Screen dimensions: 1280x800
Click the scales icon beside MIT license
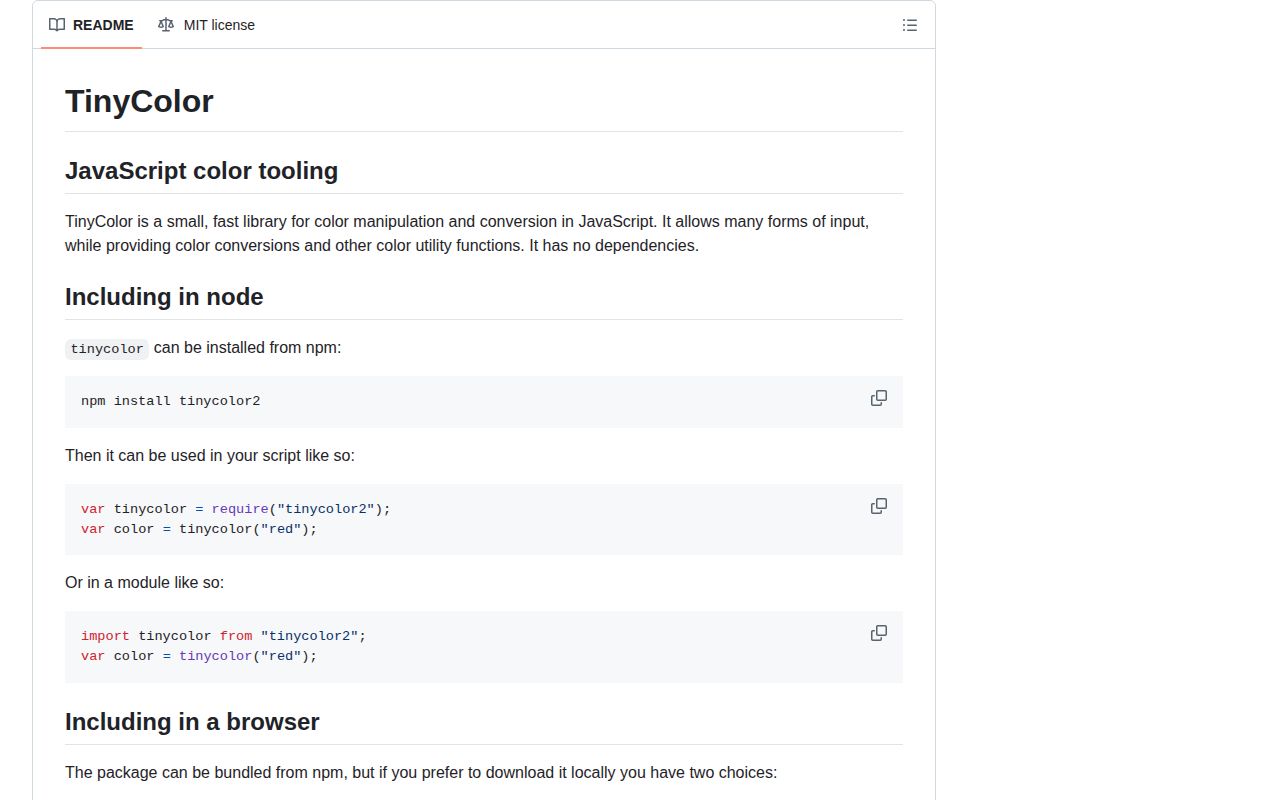[166, 25]
